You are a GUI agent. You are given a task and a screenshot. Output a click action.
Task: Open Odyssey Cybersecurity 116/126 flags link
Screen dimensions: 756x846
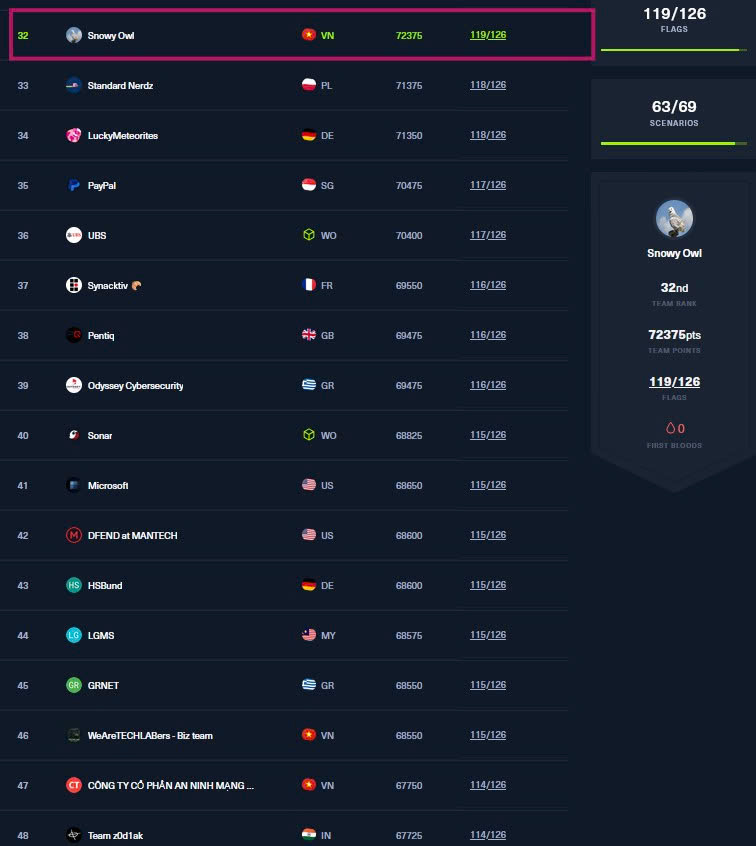click(x=488, y=385)
